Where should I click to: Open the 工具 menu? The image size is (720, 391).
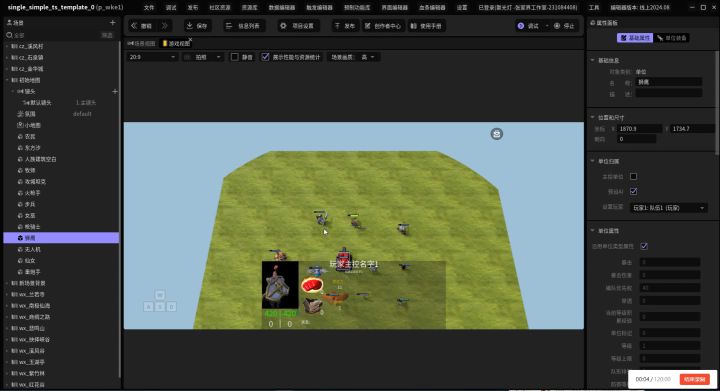(x=594, y=8)
